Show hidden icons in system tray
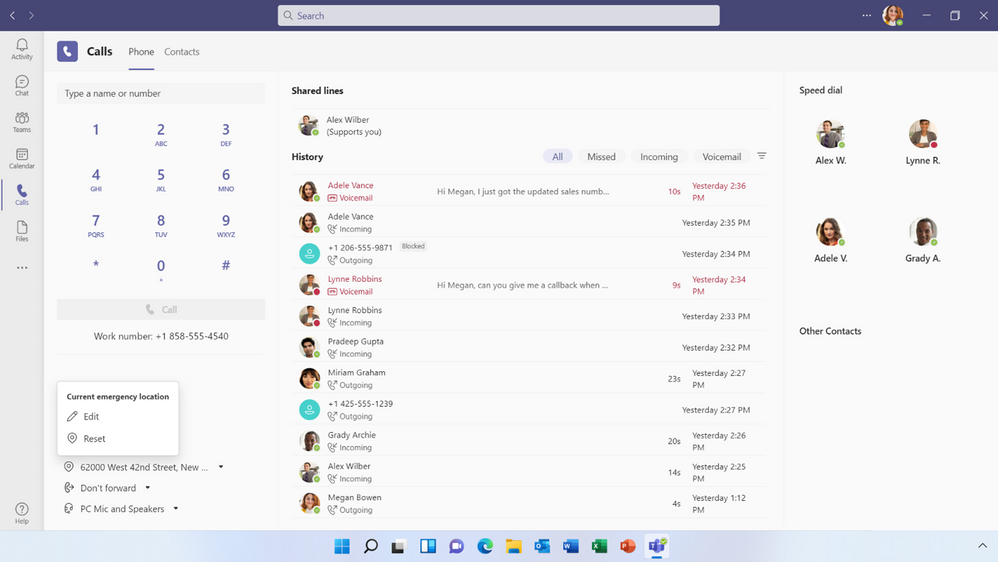This screenshot has height=562, width=998. [x=982, y=545]
